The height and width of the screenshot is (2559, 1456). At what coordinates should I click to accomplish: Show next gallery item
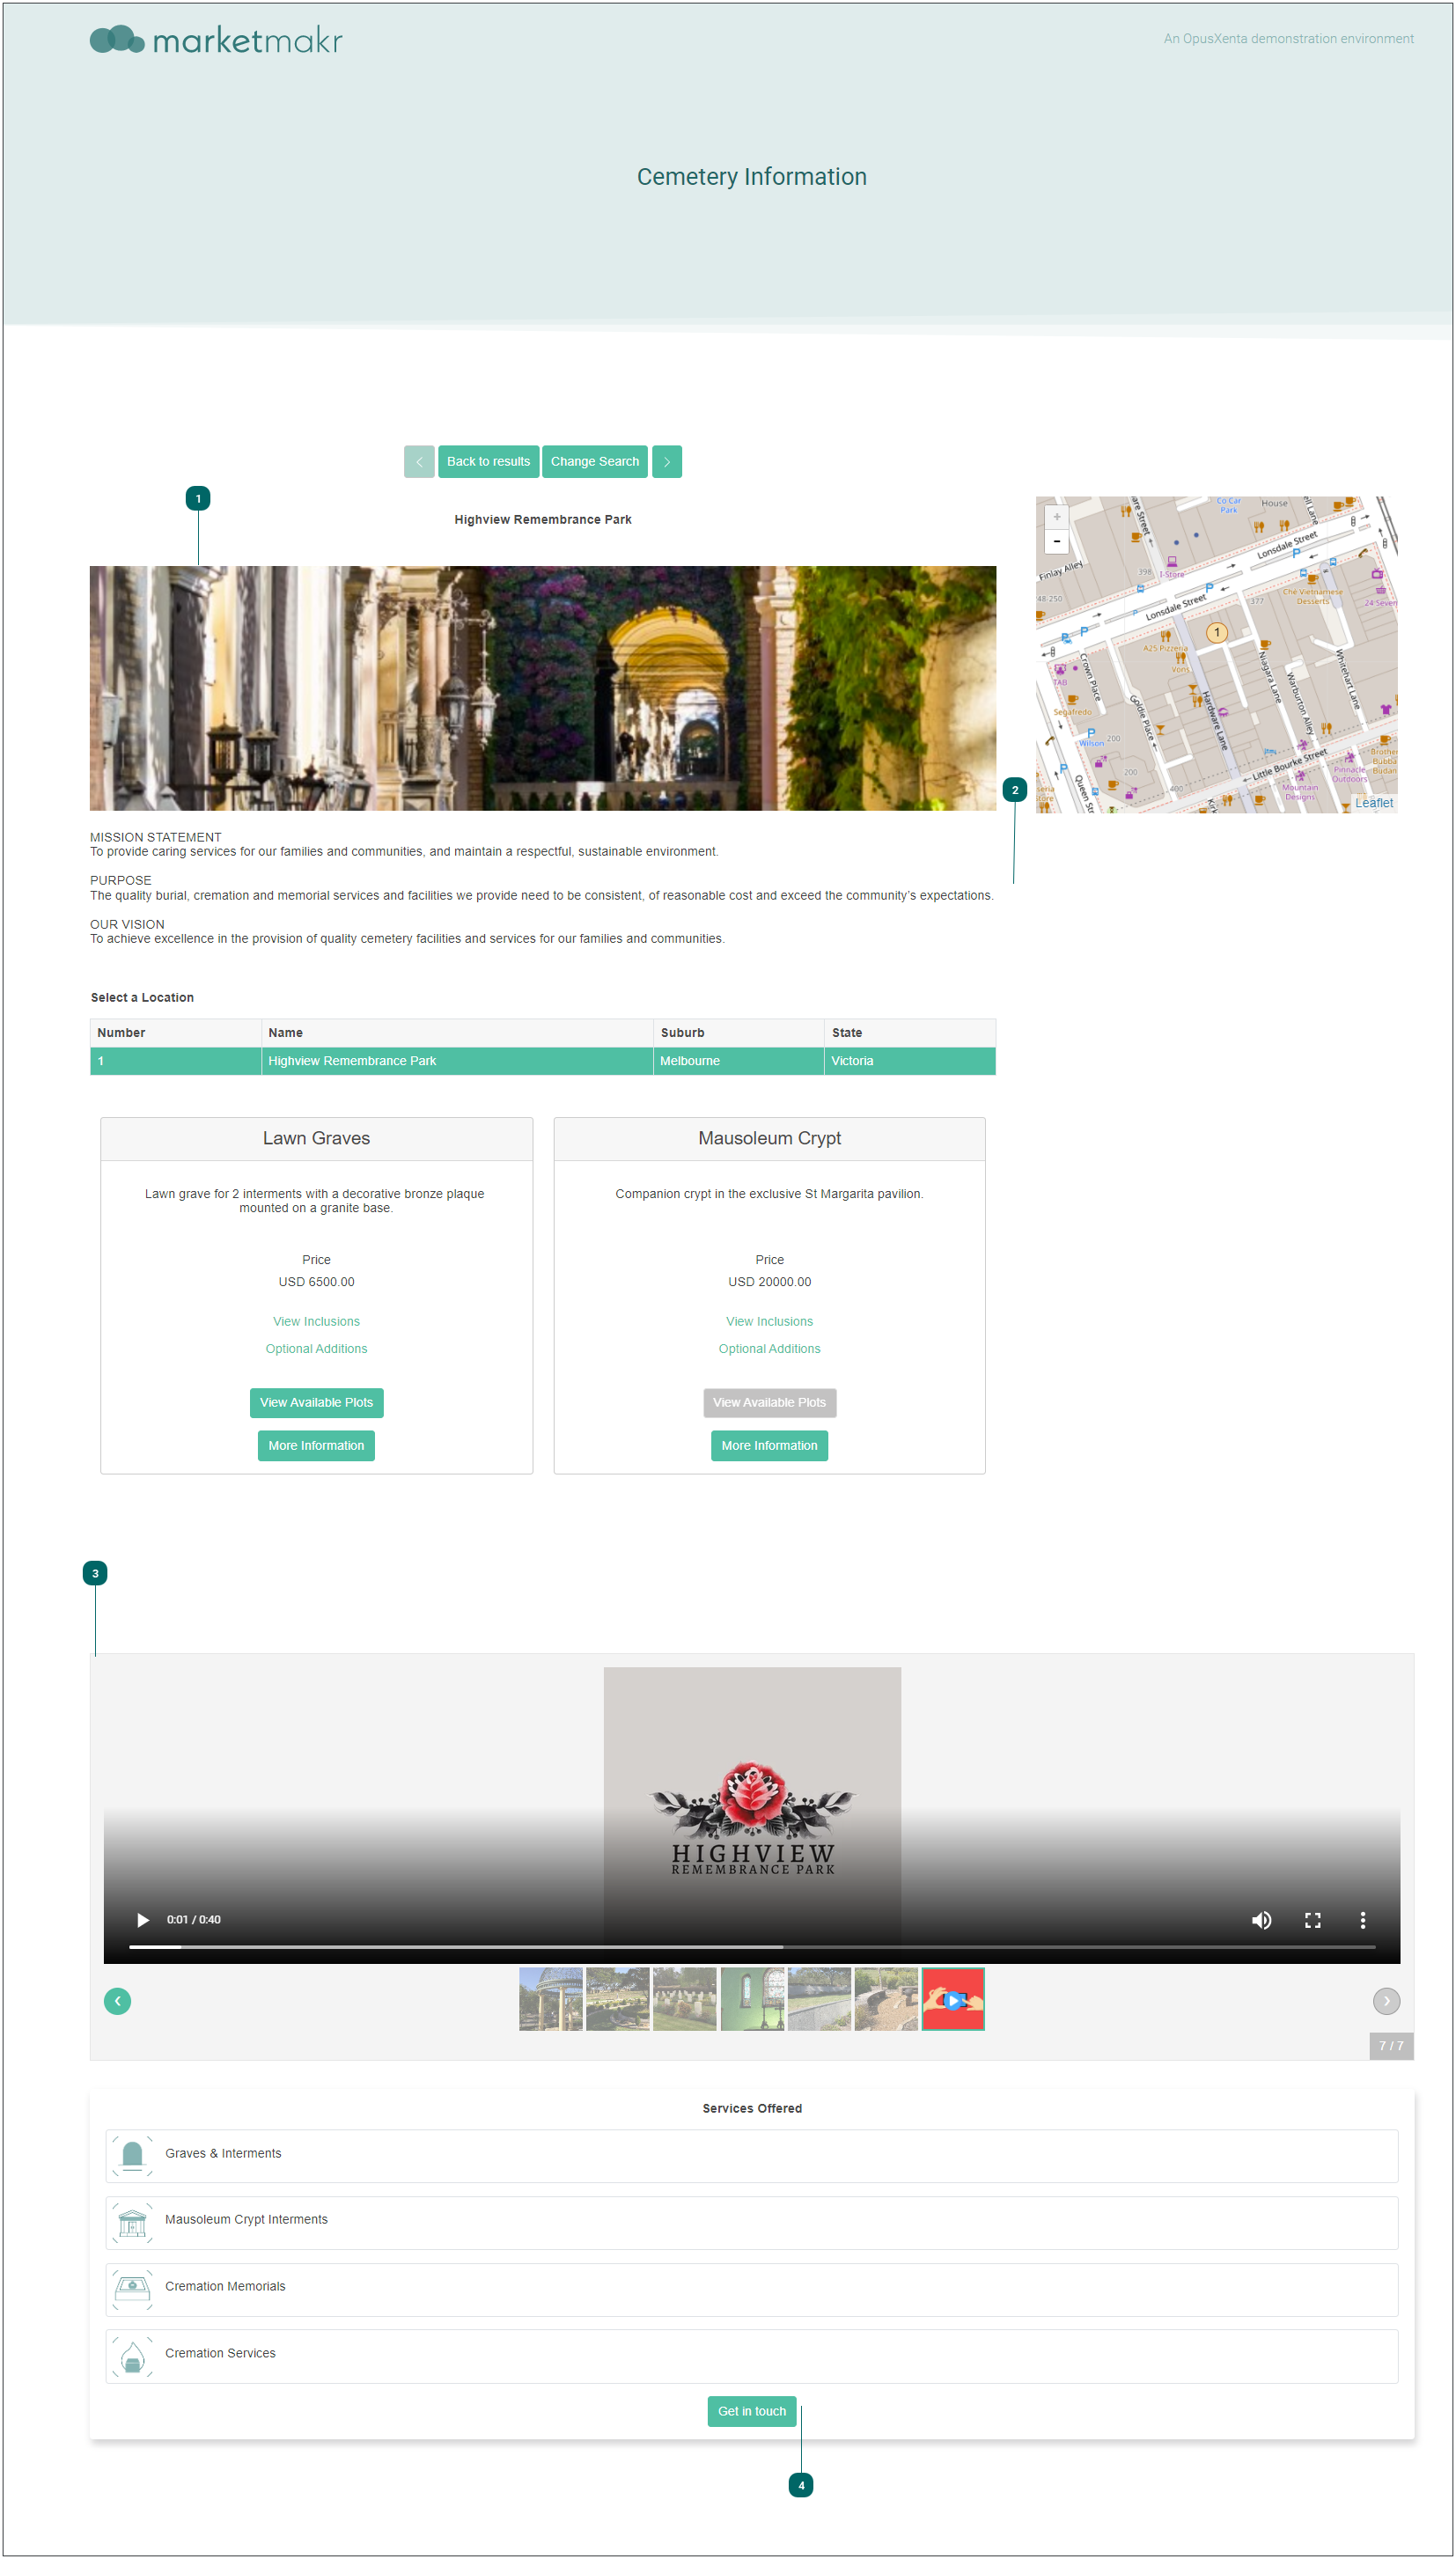tap(1386, 2001)
